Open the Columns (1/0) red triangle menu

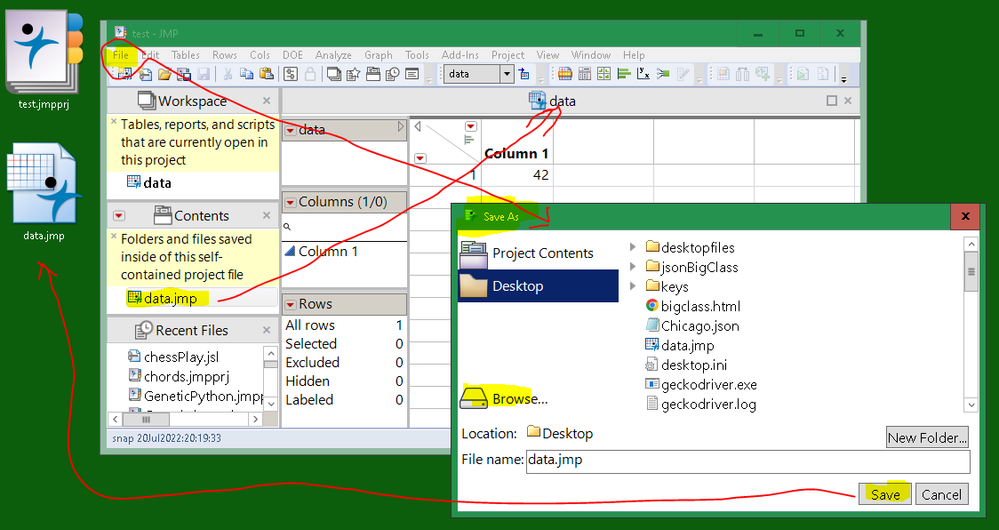(x=291, y=202)
